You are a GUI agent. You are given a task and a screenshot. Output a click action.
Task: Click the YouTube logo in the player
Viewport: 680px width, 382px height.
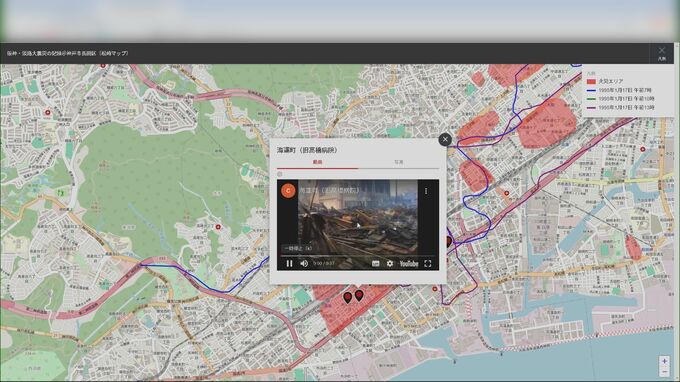[409, 263]
